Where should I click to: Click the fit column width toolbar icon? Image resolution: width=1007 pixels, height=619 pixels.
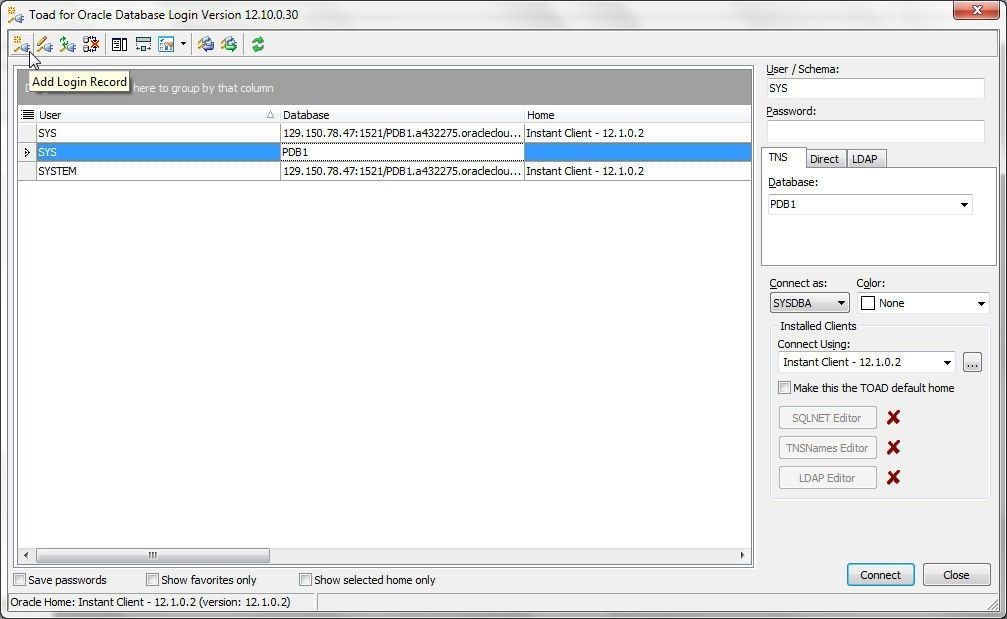click(143, 44)
